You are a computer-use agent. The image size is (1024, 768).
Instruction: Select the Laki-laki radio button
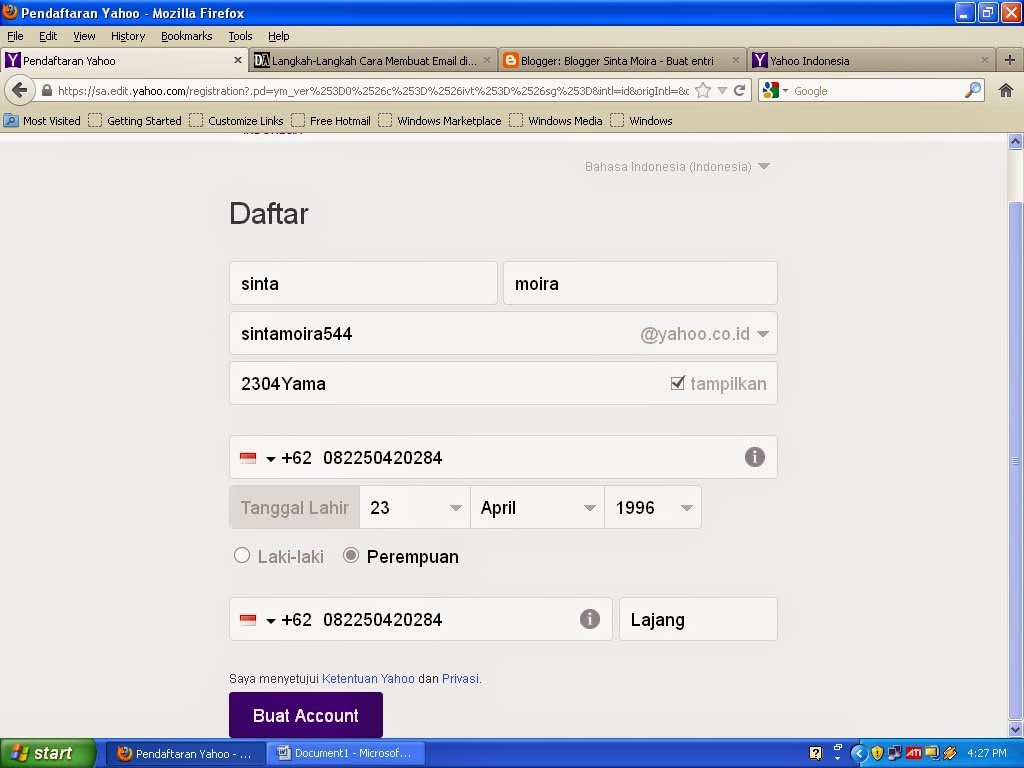242,556
